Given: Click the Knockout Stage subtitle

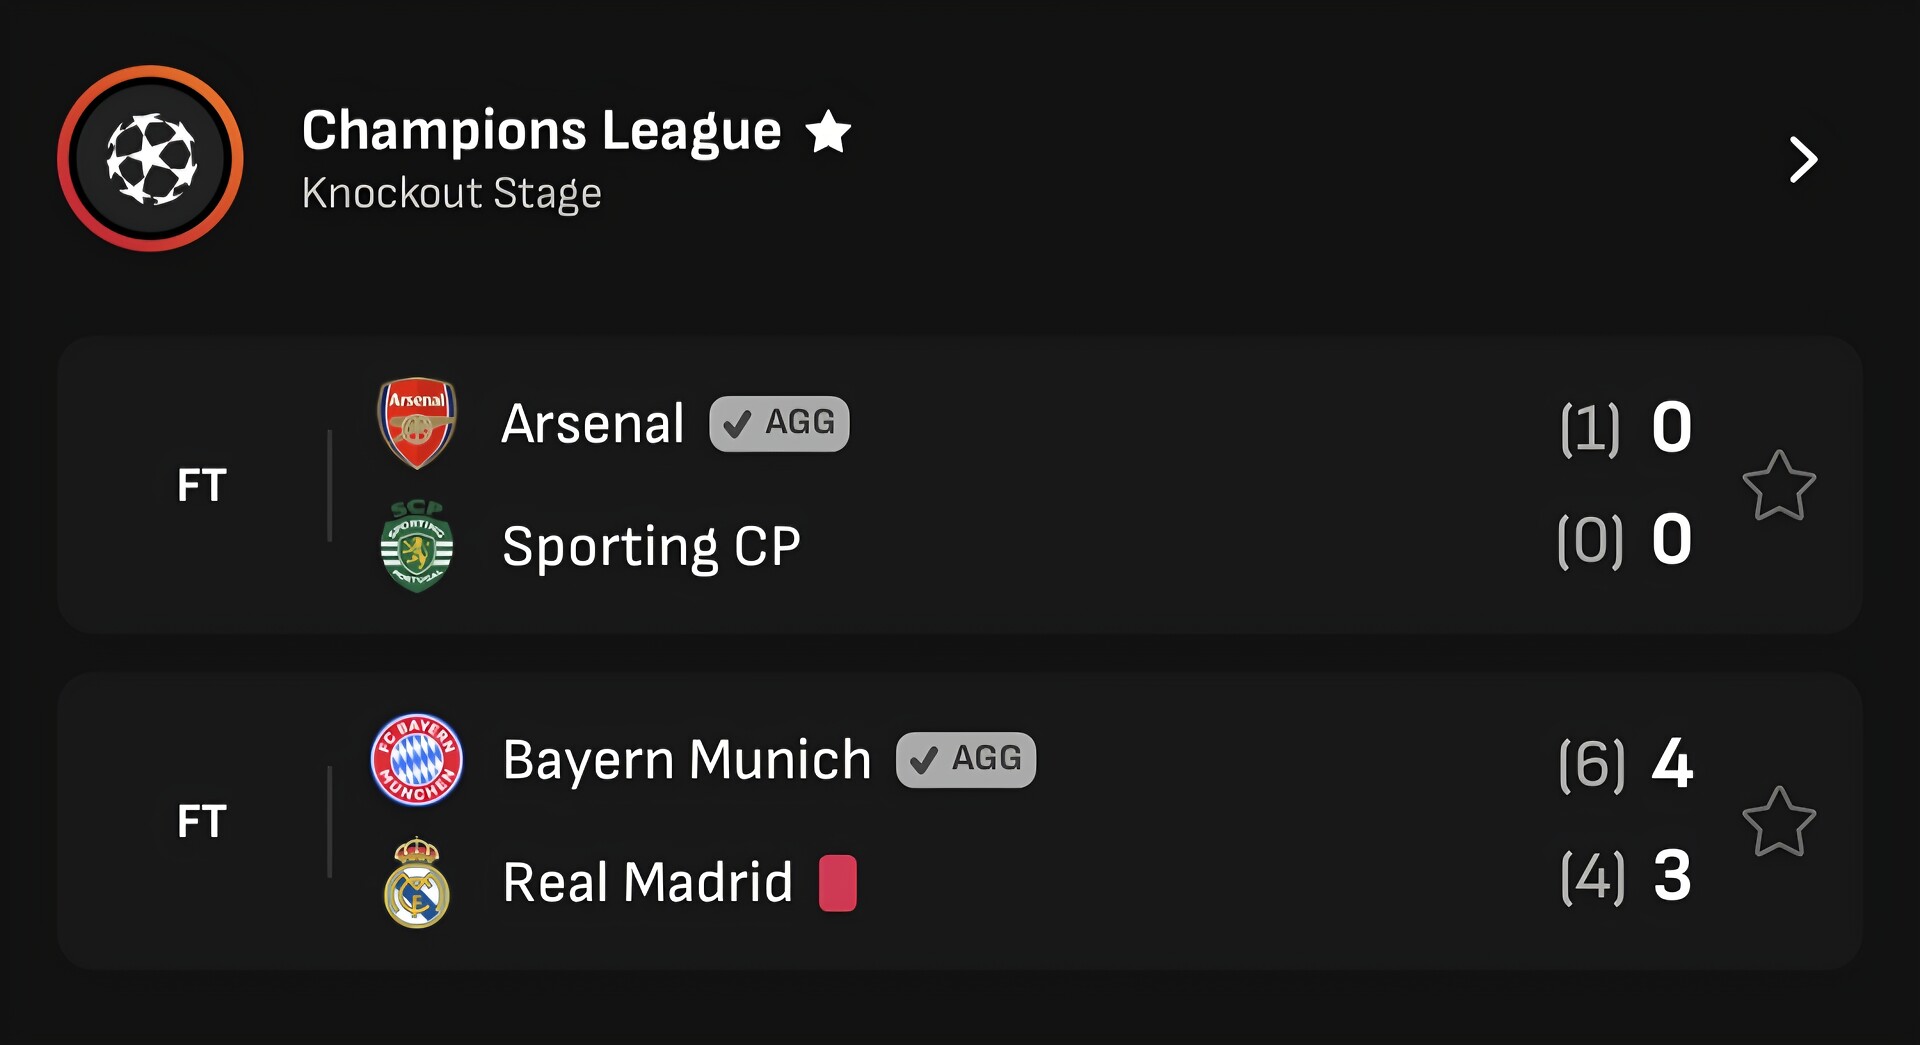Looking at the screenshot, I should (x=451, y=193).
